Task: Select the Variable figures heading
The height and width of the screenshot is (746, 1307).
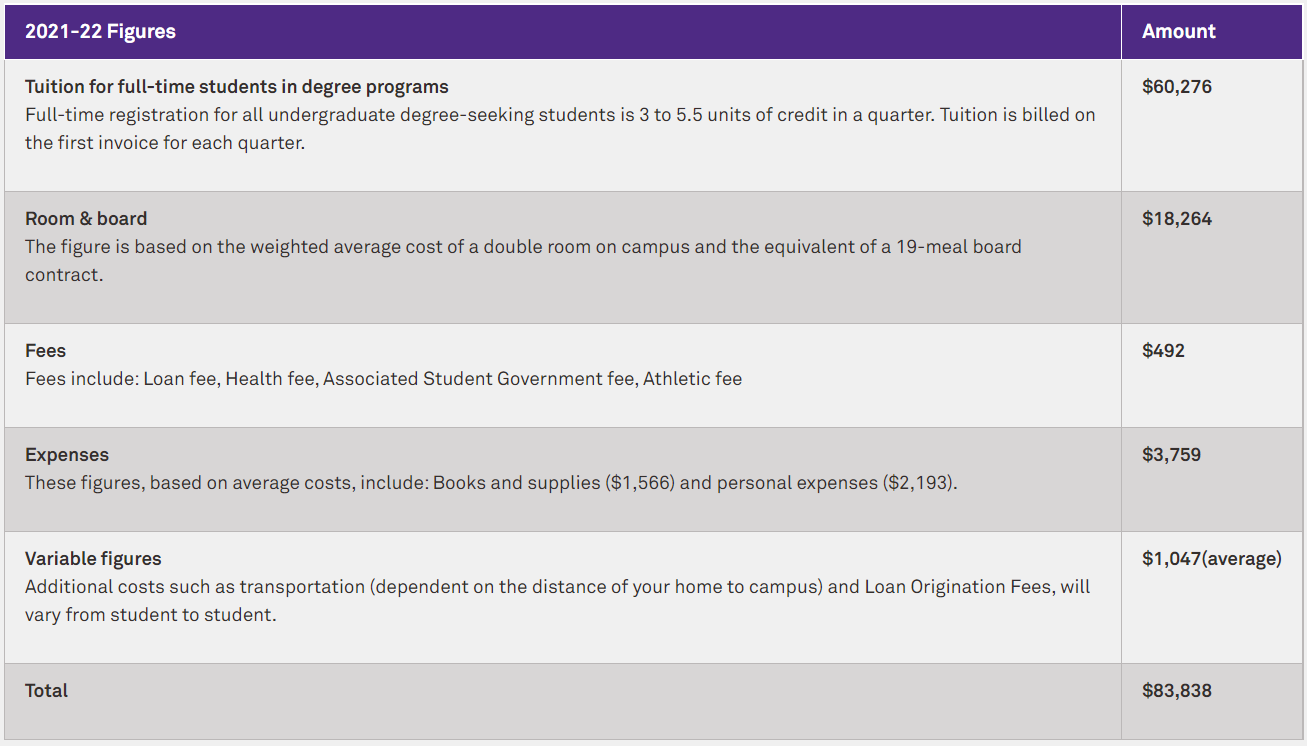Action: [93, 559]
